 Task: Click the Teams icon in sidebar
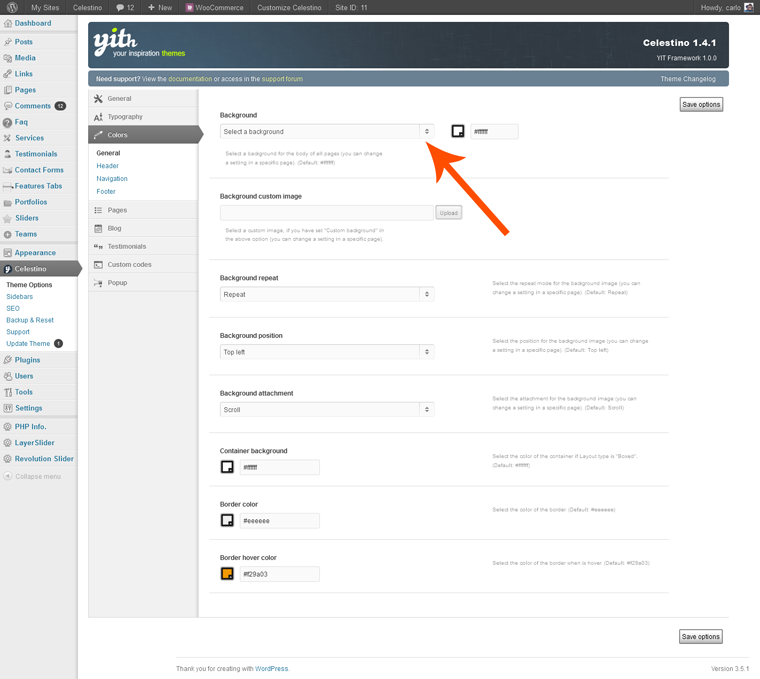(8, 234)
